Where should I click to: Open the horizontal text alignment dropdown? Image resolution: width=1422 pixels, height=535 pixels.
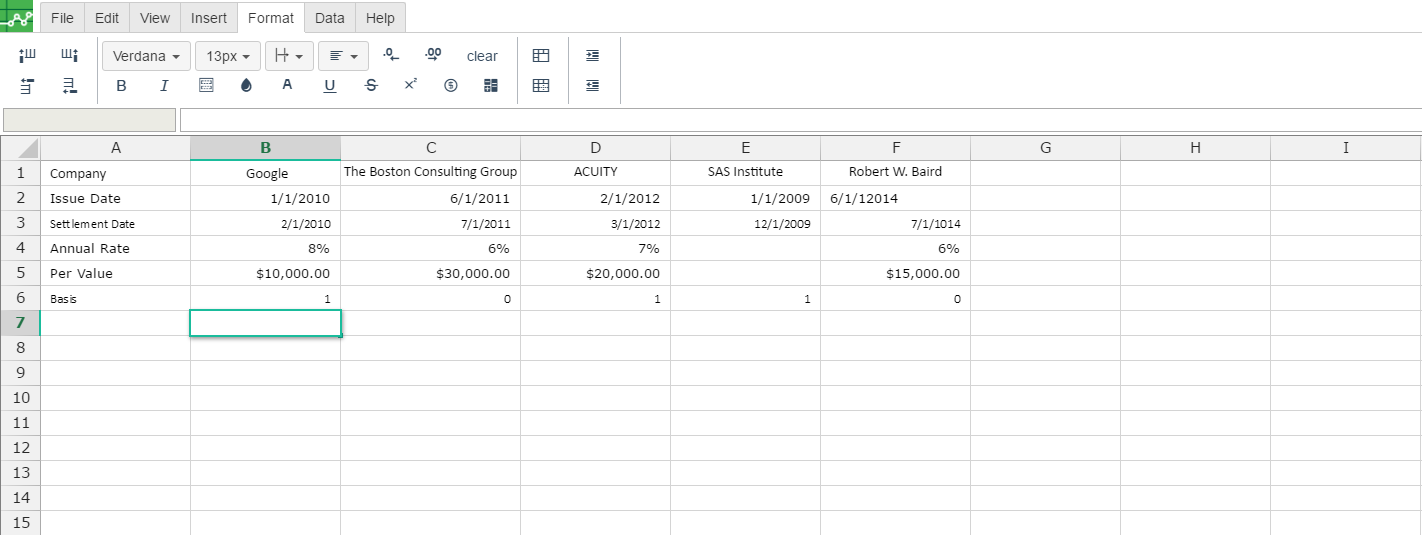pos(344,56)
